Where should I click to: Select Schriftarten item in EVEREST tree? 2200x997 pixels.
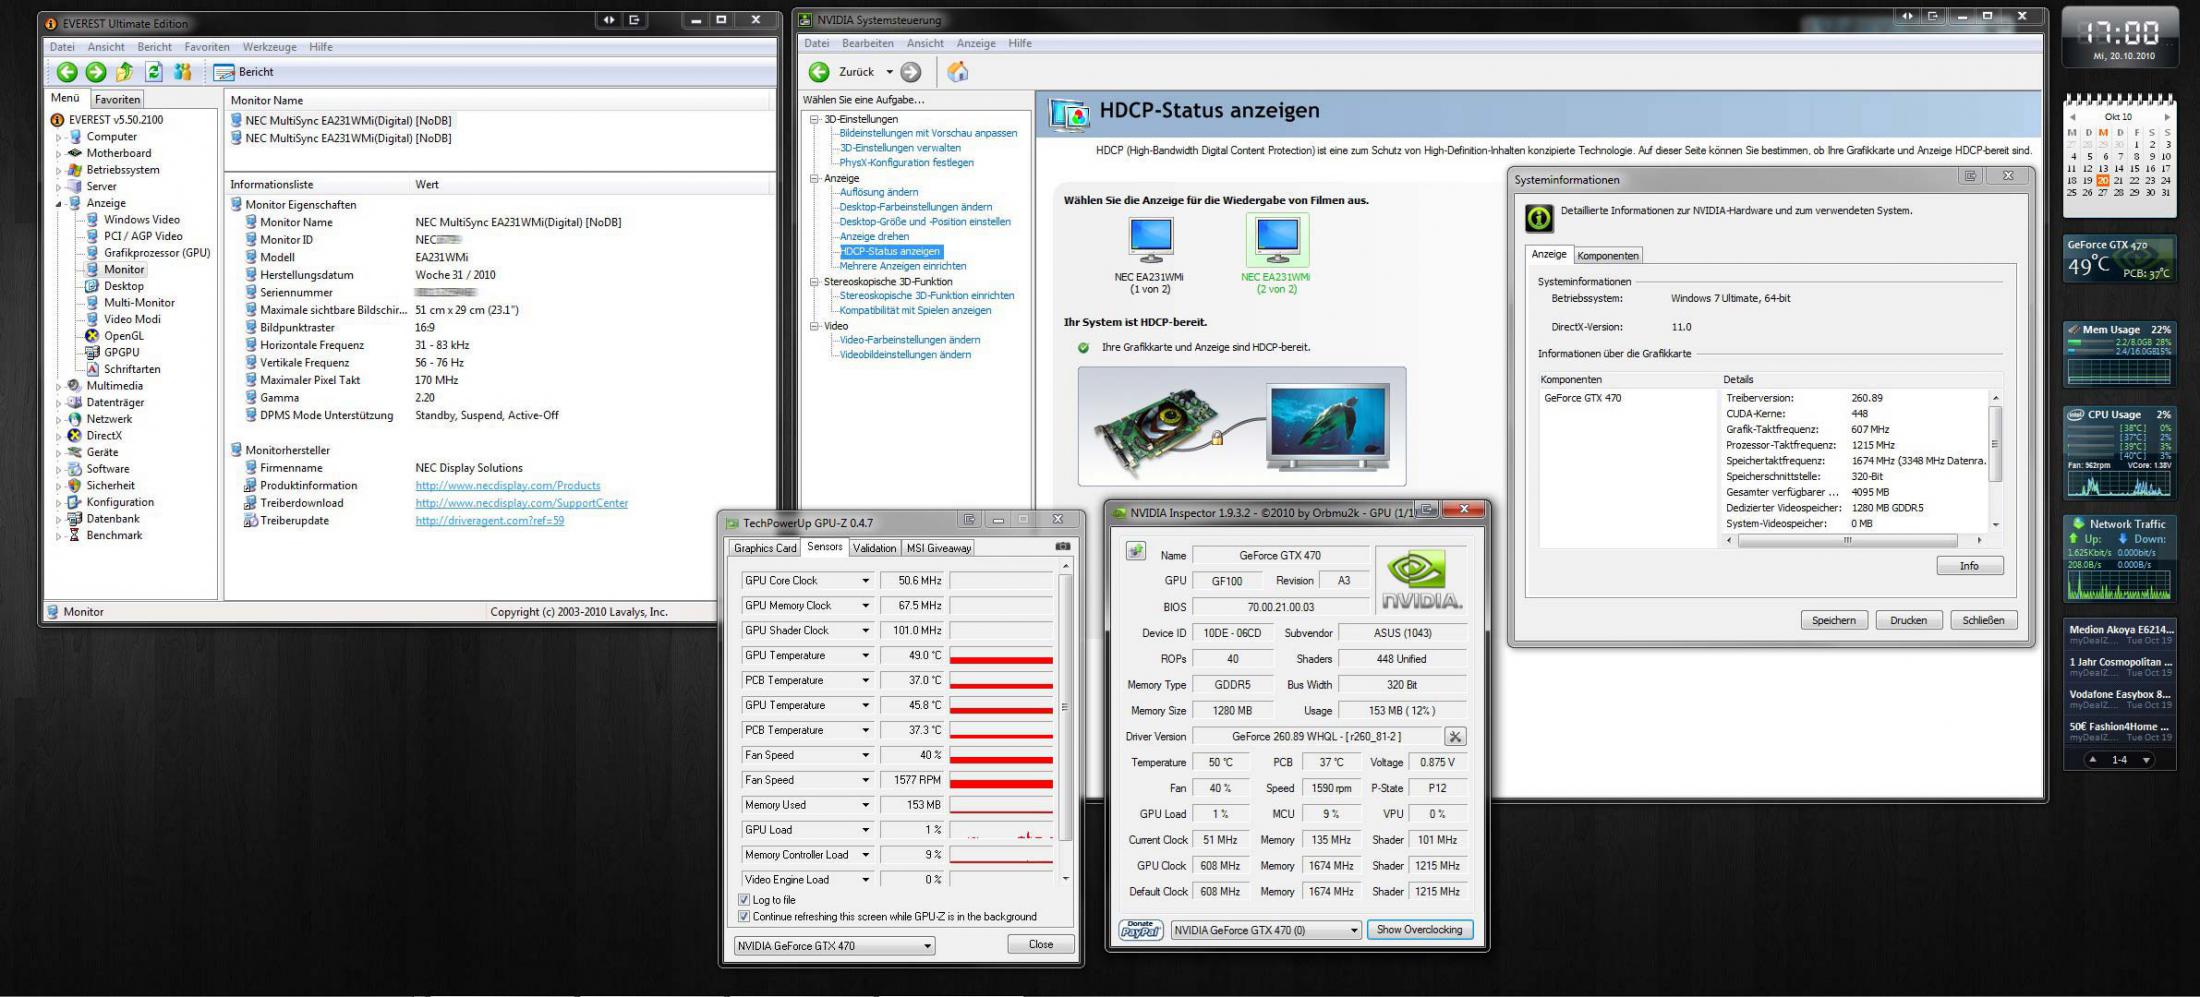pyautogui.click(x=132, y=369)
